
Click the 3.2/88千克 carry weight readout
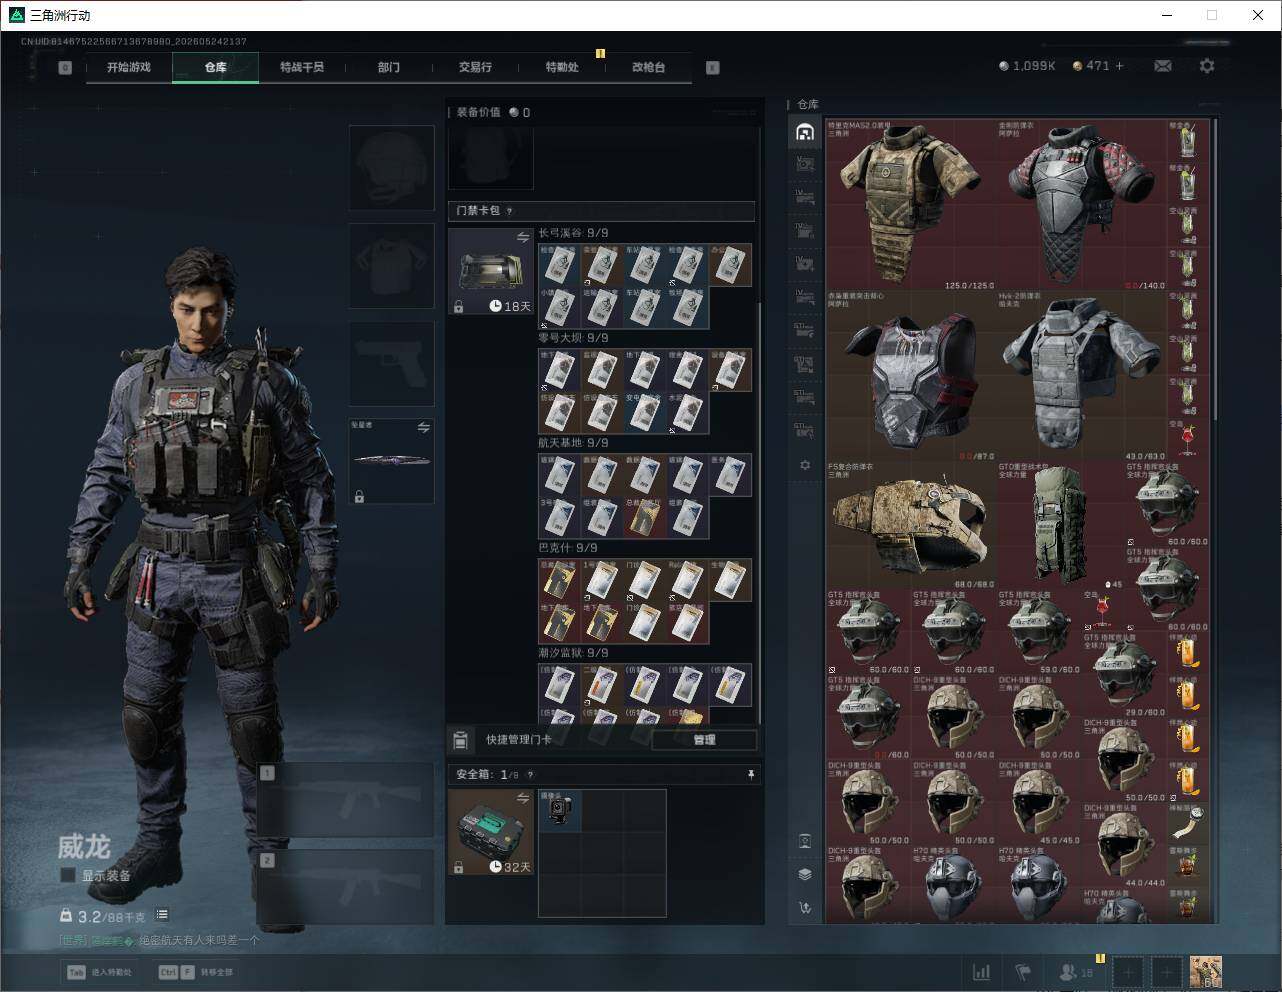click(x=103, y=916)
